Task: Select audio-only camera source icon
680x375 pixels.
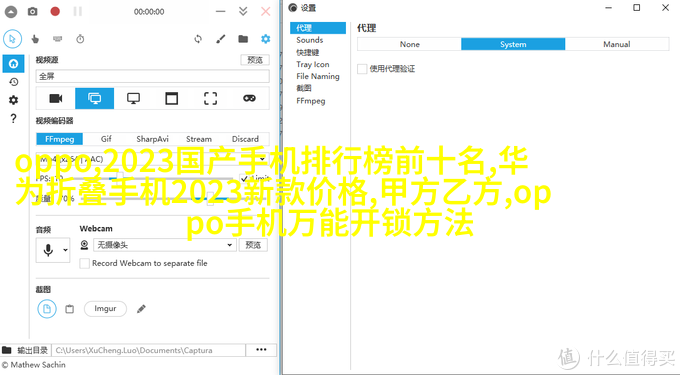Action: point(56,98)
